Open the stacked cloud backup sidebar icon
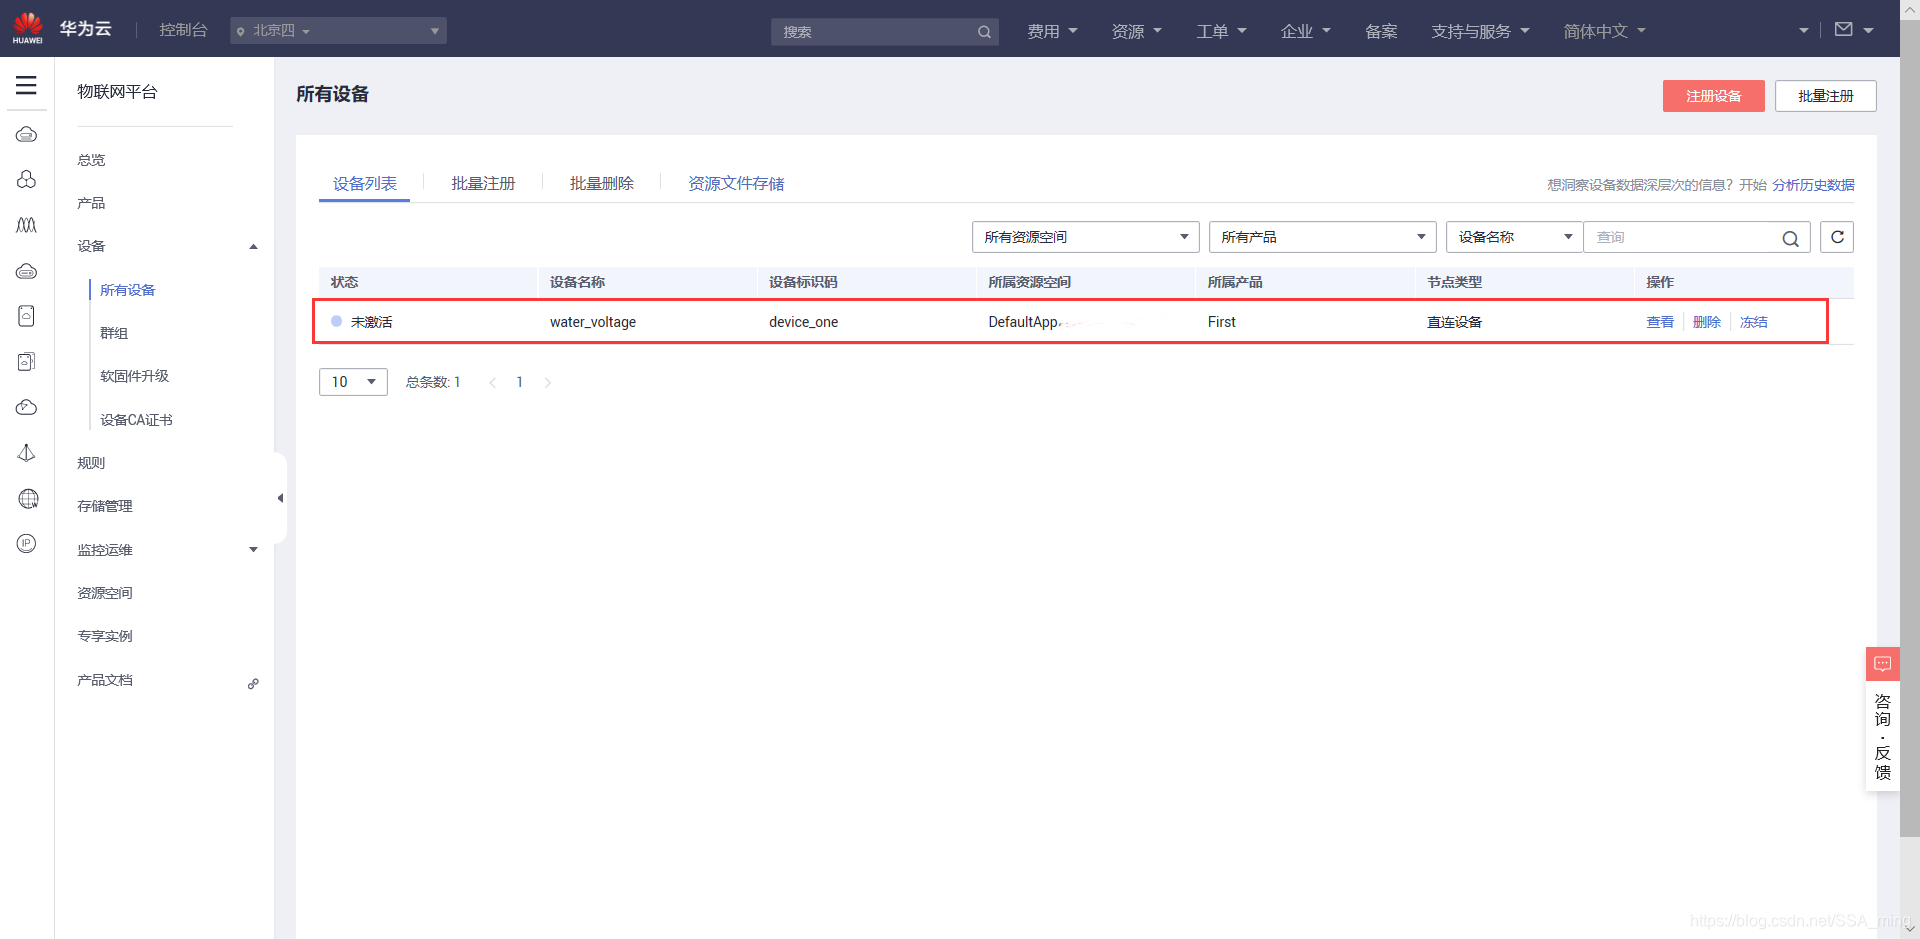The image size is (1920, 939). click(27, 361)
